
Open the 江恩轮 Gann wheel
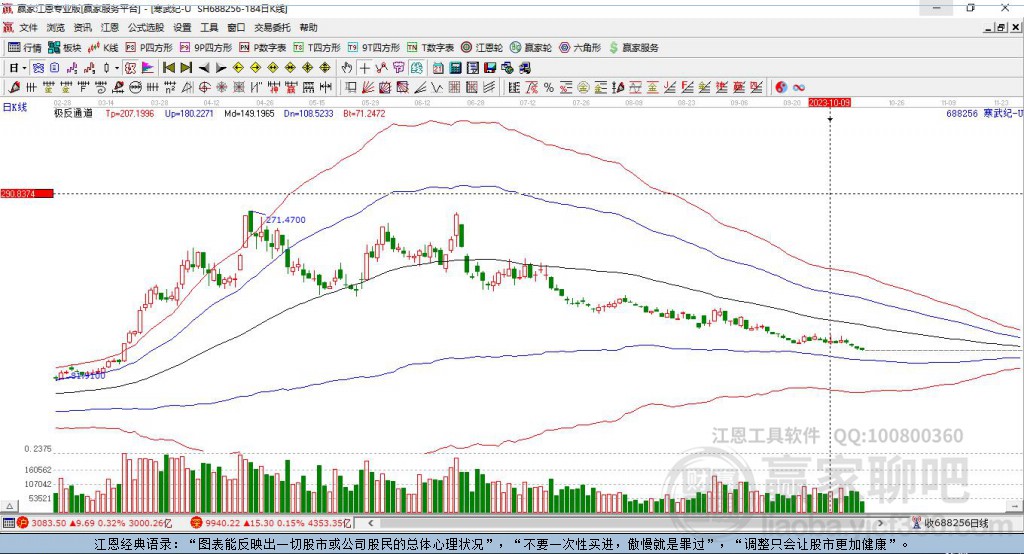tap(482, 48)
